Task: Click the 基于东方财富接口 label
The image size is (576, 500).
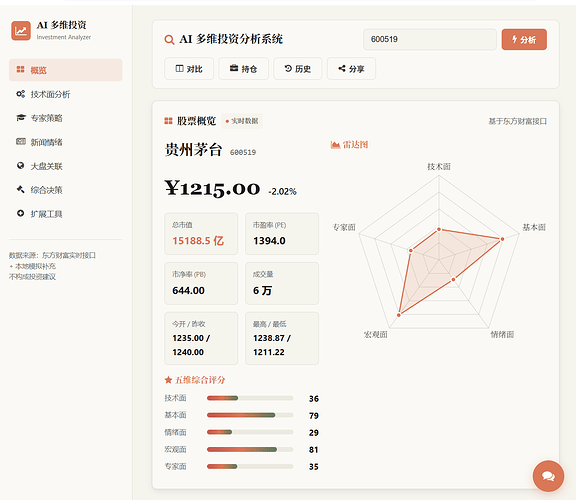Action: [x=518, y=121]
